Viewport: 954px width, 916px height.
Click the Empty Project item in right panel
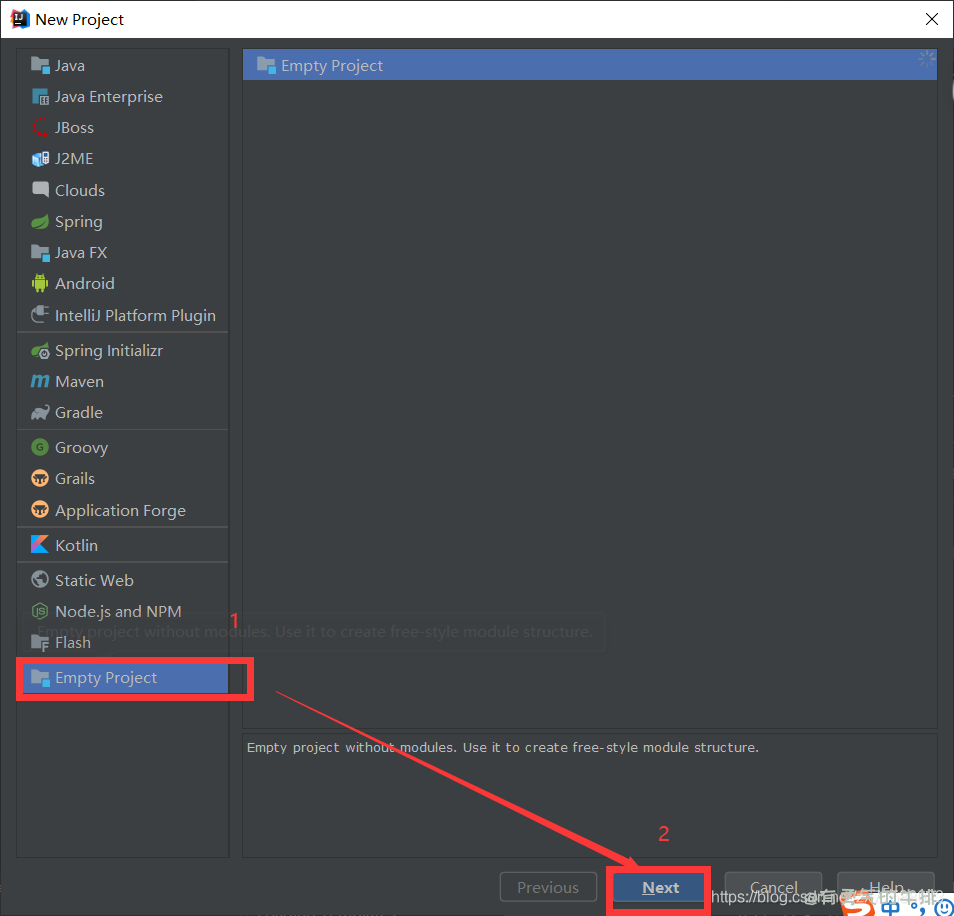pos(332,66)
